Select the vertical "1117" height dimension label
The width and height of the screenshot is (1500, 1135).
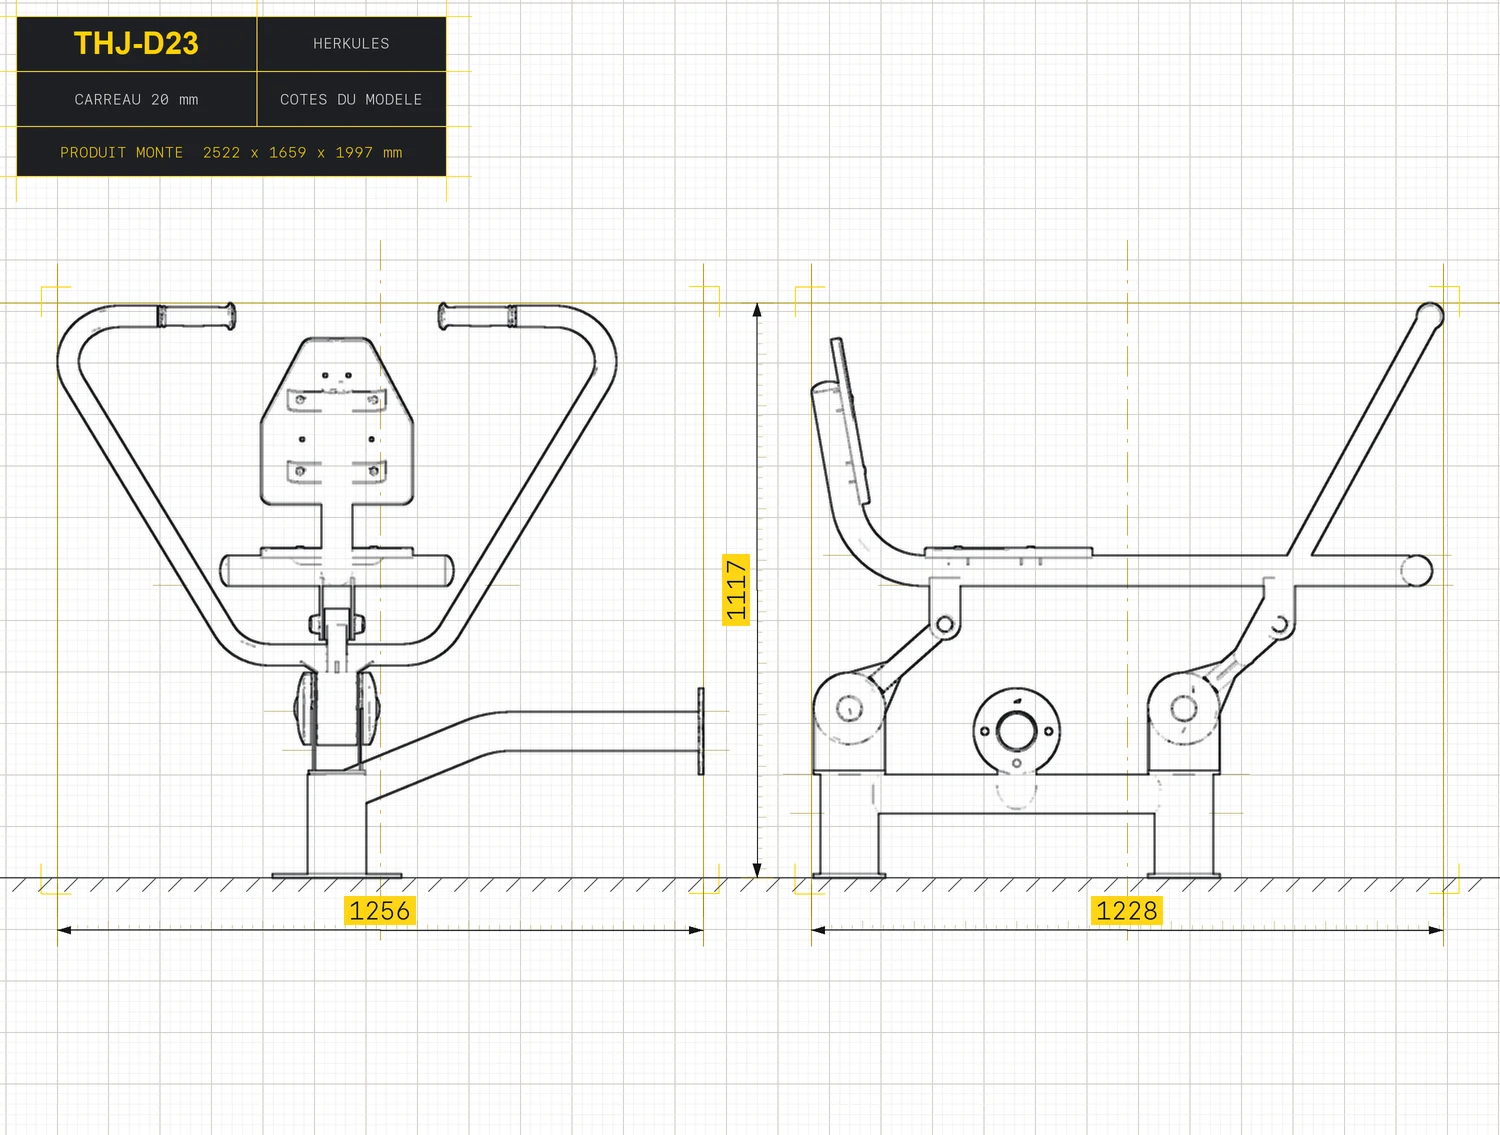coord(736,590)
